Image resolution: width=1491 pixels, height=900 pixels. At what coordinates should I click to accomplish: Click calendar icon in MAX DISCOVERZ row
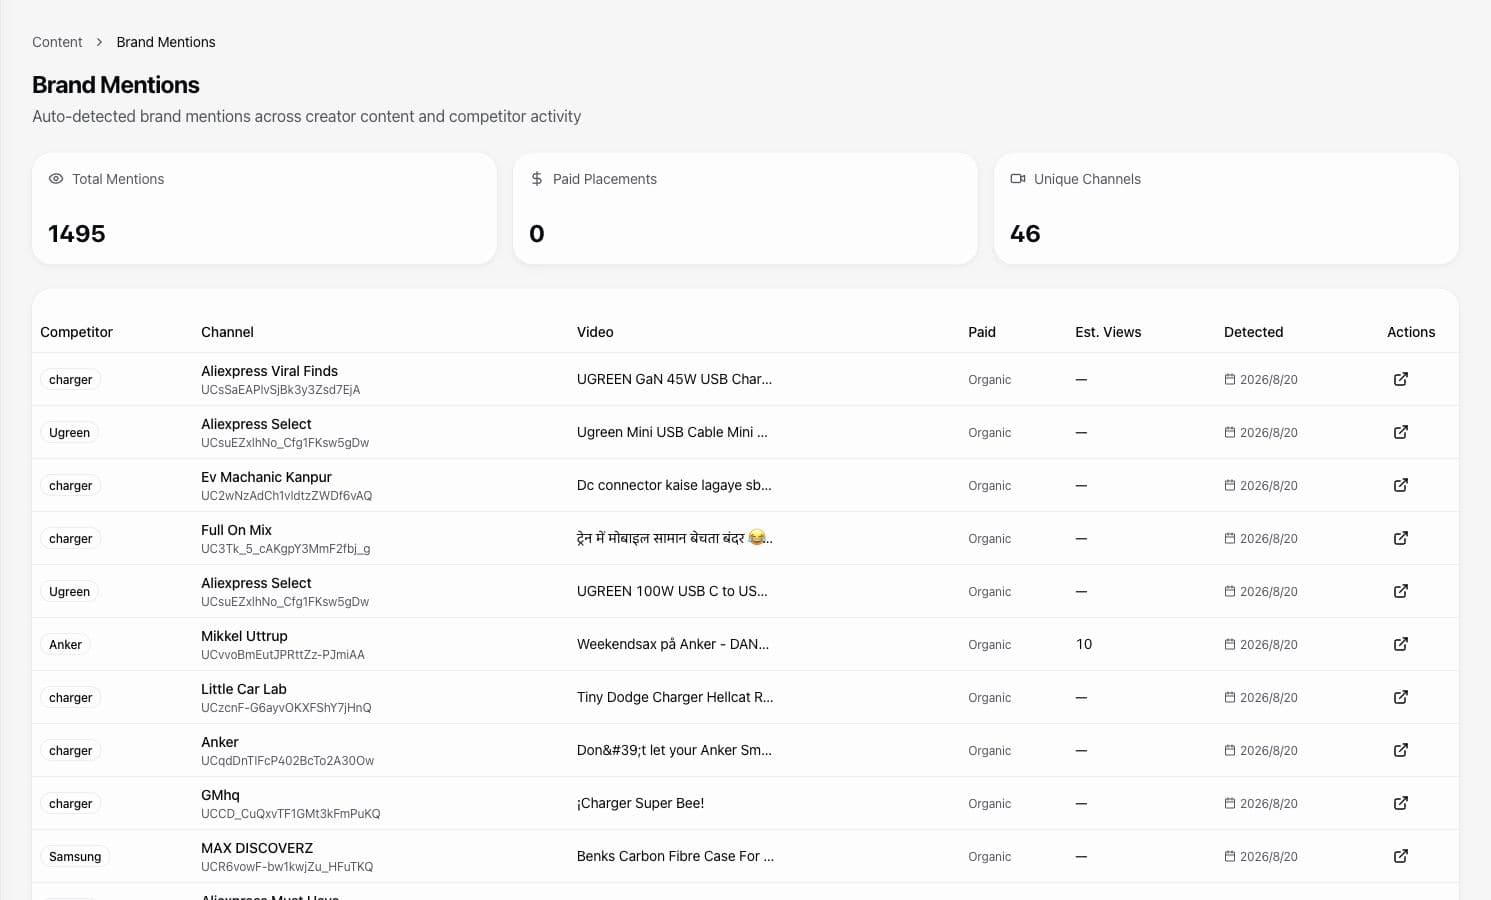coord(1230,857)
